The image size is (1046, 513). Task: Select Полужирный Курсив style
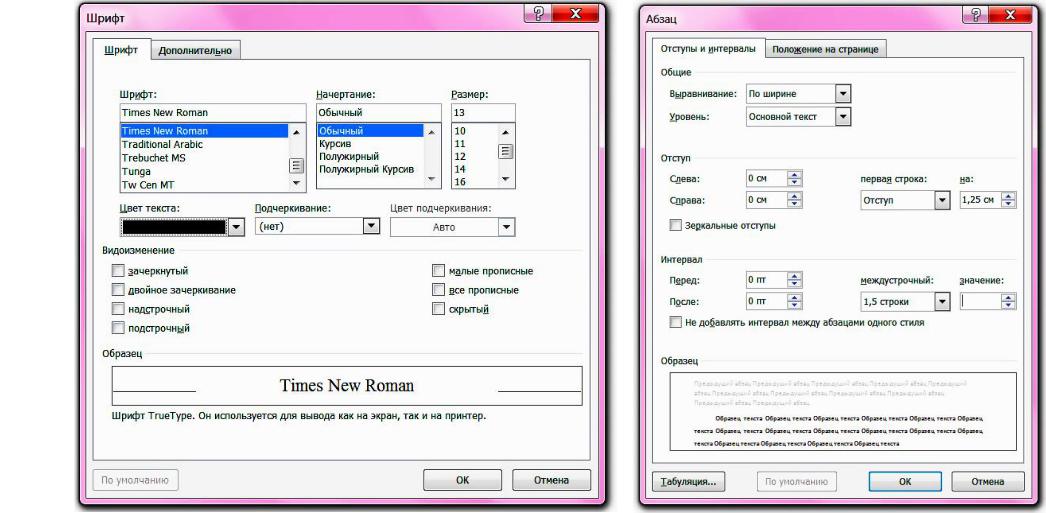pos(370,169)
